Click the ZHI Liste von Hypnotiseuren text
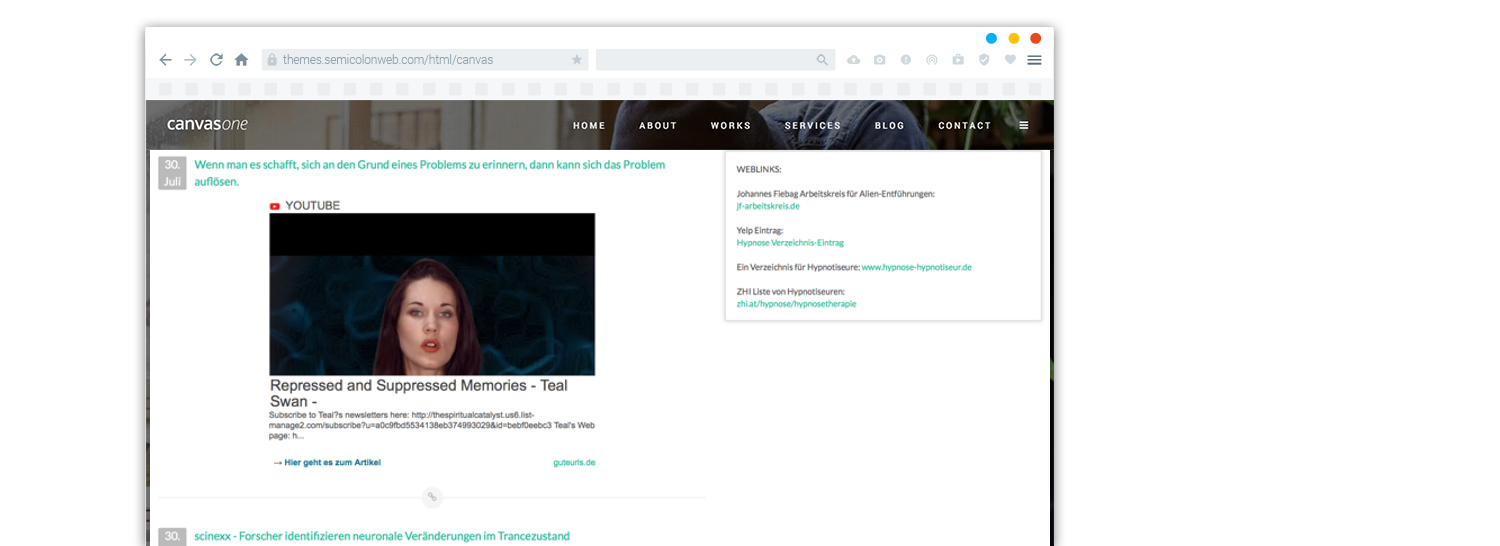Screen dimensions: 1500x546 click(790, 291)
